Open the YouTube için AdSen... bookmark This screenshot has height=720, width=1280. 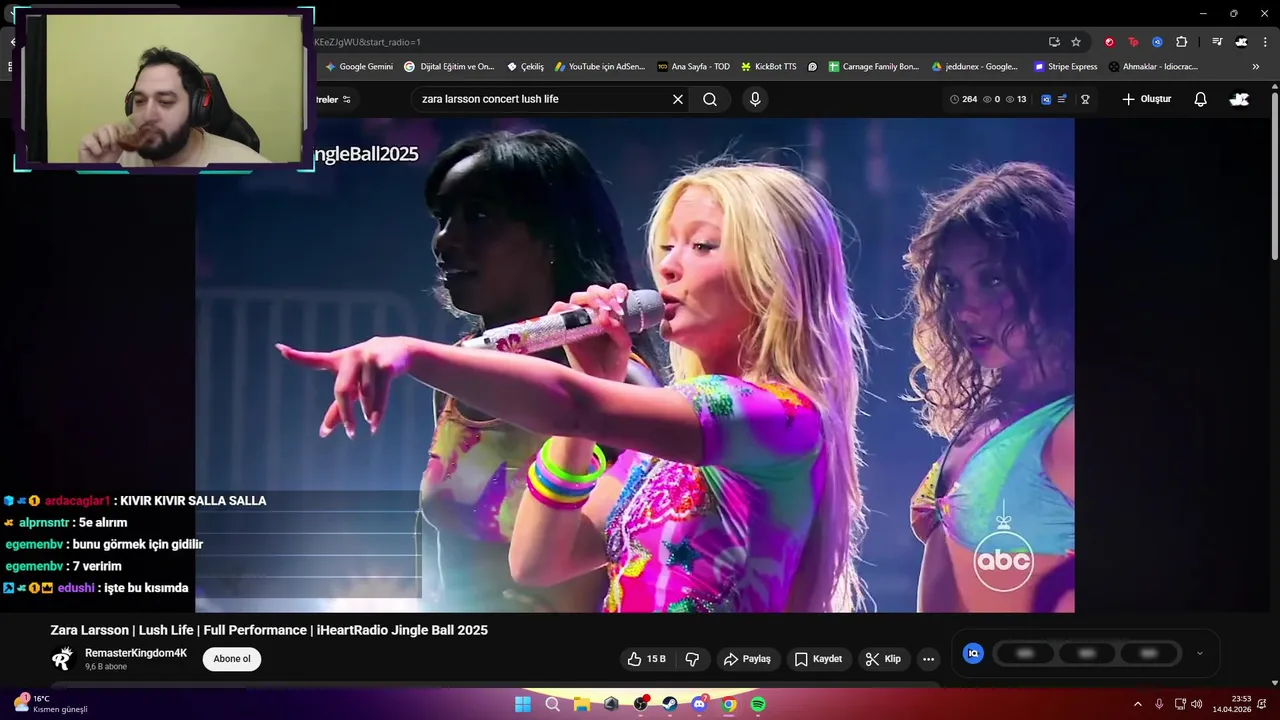600,67
